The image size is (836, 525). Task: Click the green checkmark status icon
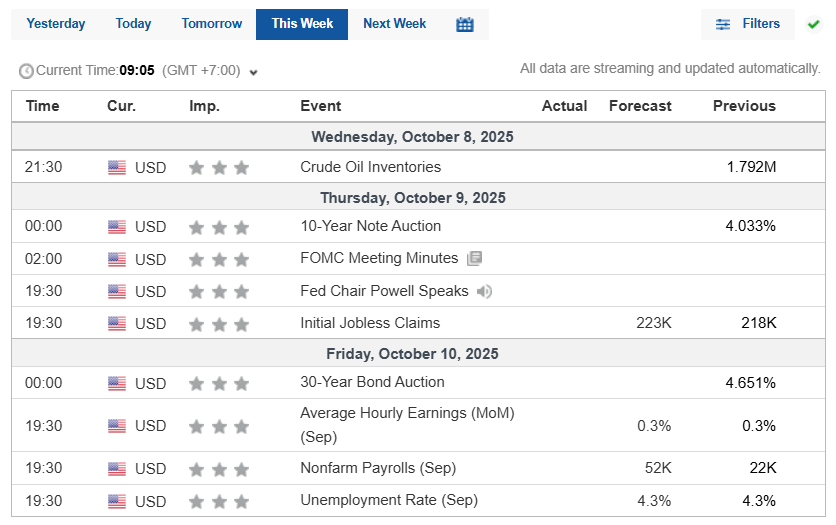click(814, 24)
